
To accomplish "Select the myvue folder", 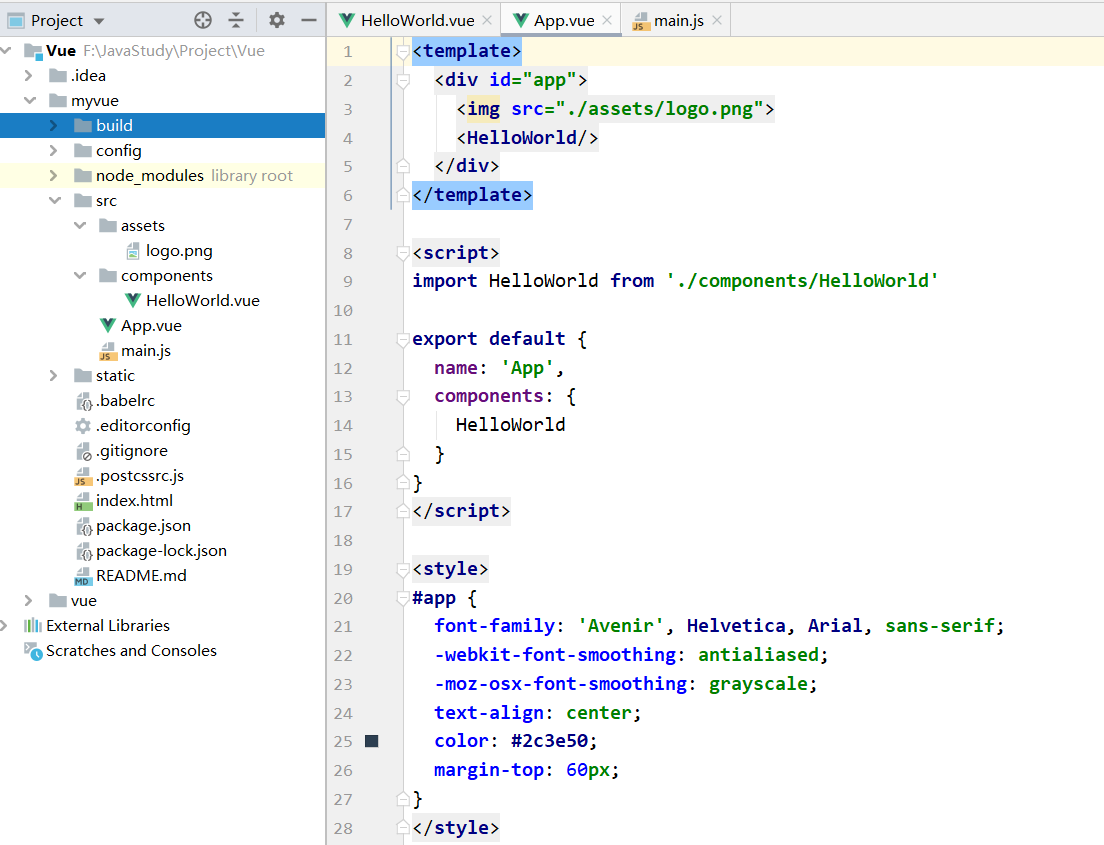I will tap(84, 101).
